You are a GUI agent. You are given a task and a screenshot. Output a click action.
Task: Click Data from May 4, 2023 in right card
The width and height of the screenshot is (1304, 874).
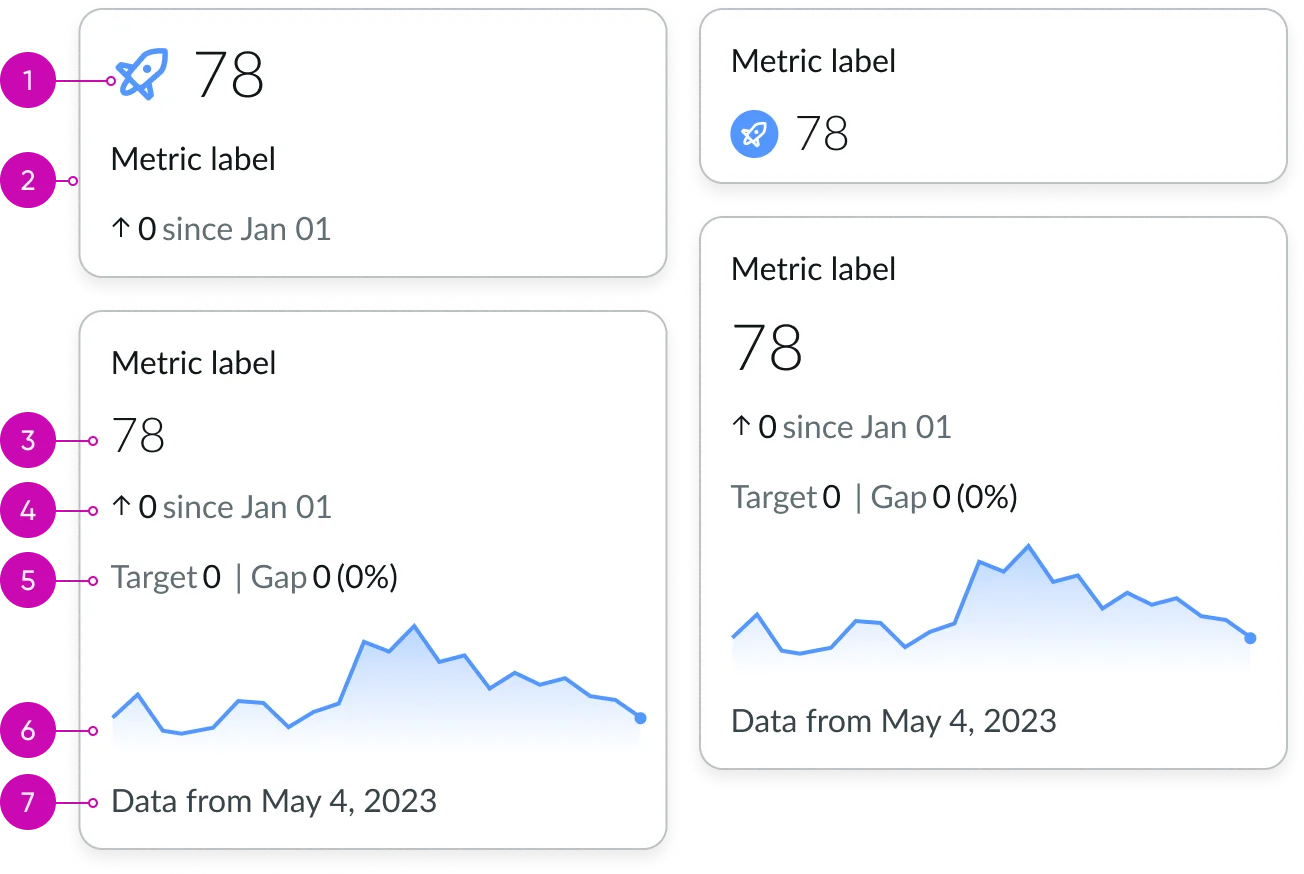coord(894,721)
